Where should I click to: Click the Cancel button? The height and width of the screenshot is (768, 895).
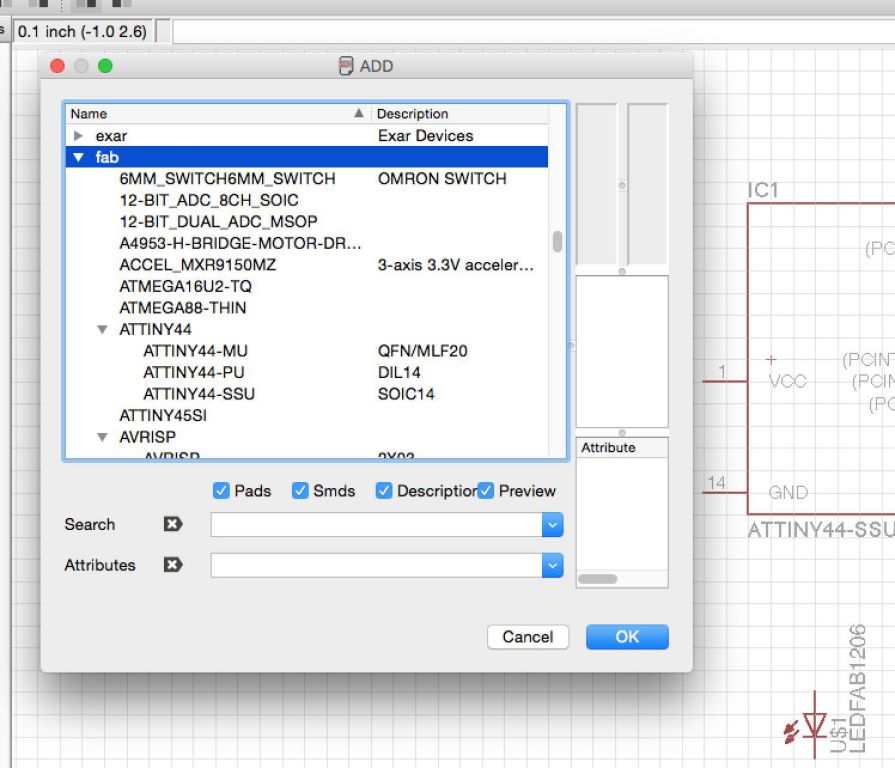click(528, 637)
